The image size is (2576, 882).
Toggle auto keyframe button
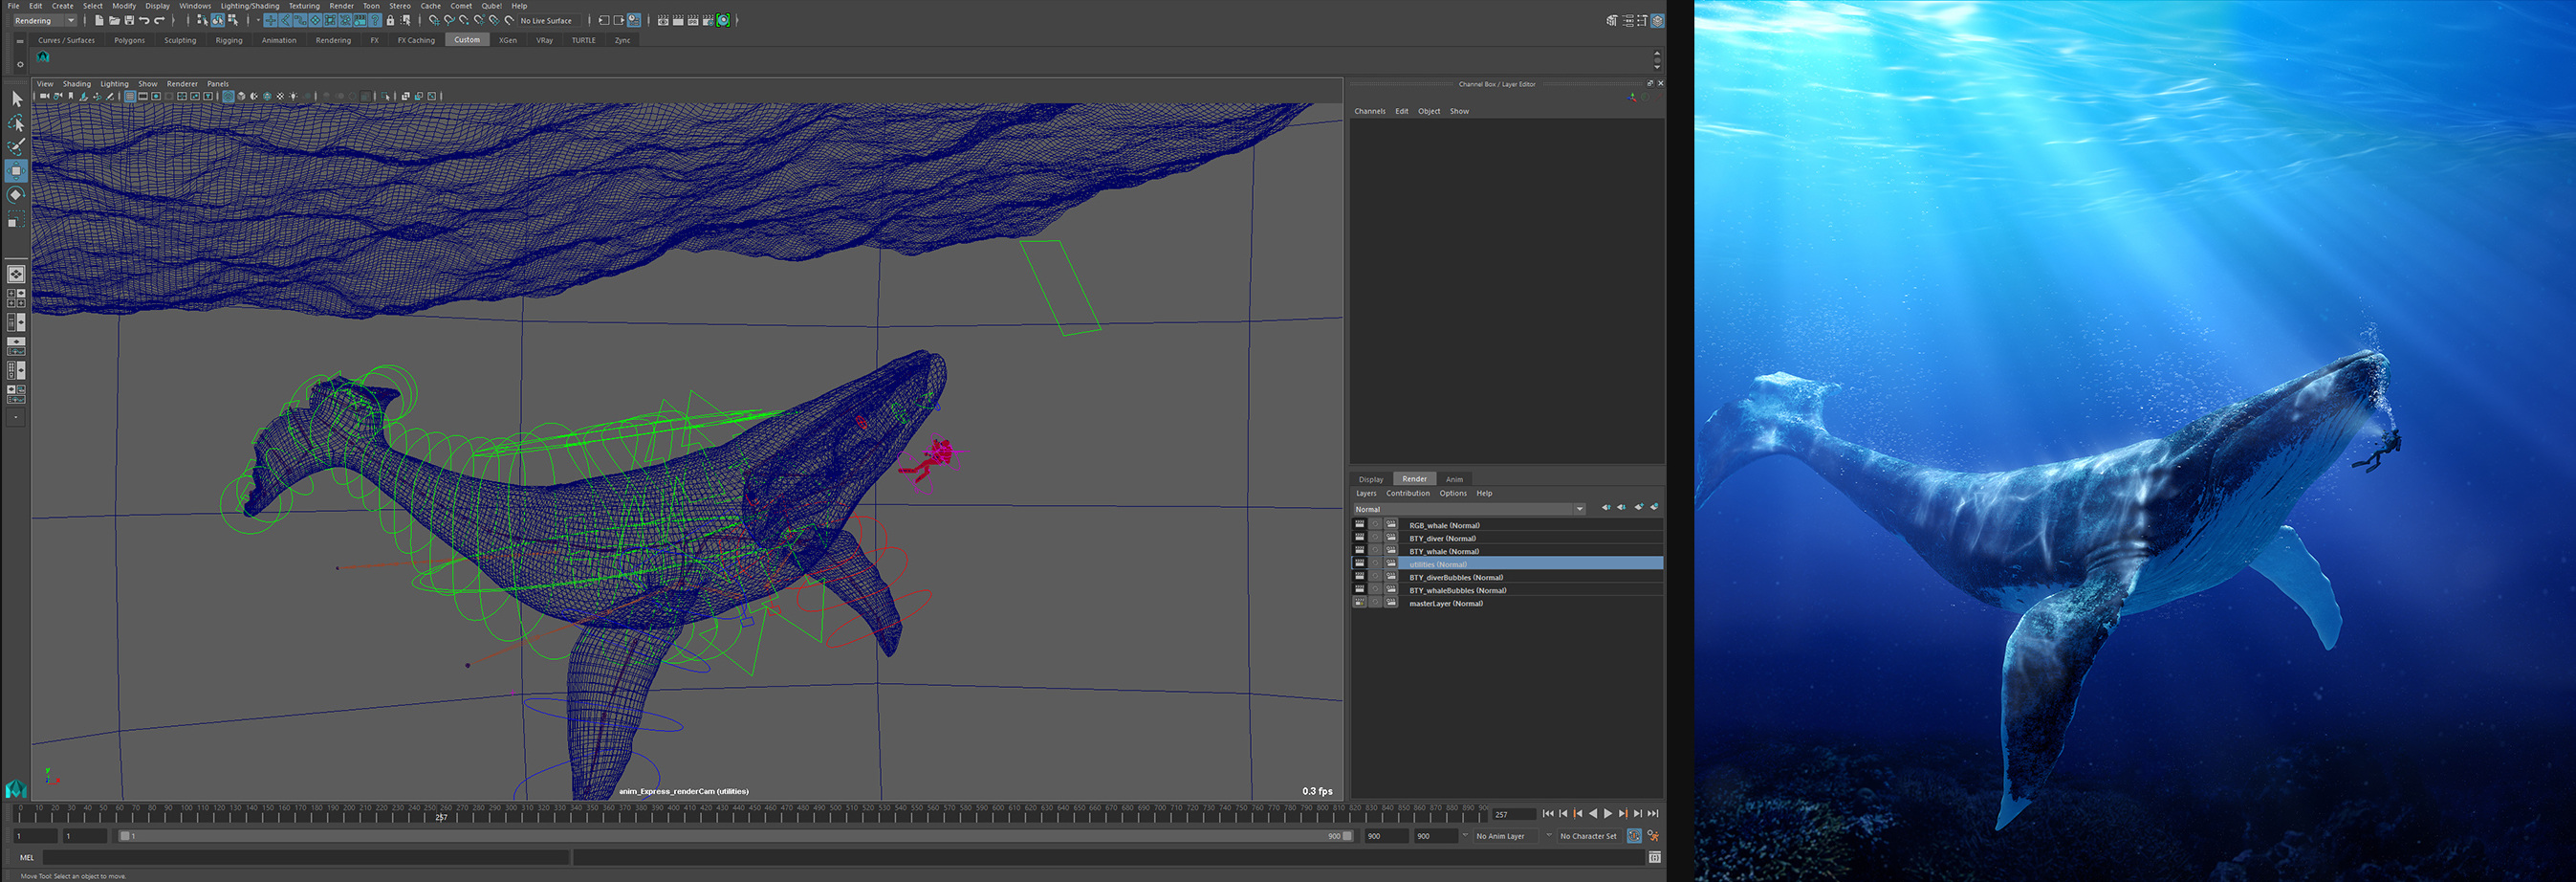1634,836
